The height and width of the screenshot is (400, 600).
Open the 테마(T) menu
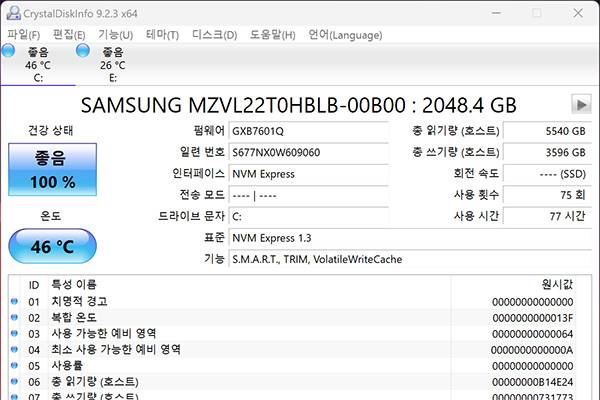pyautogui.click(x=162, y=35)
